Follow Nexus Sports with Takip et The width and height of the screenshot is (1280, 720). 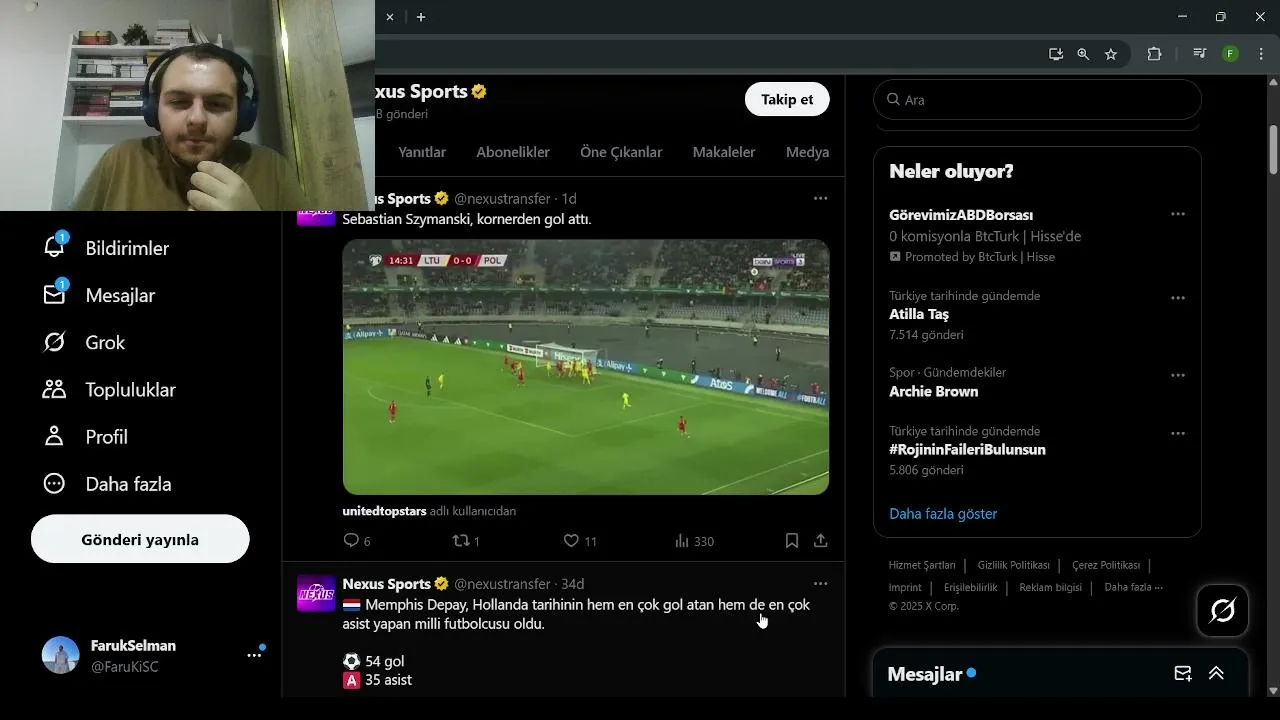point(787,99)
